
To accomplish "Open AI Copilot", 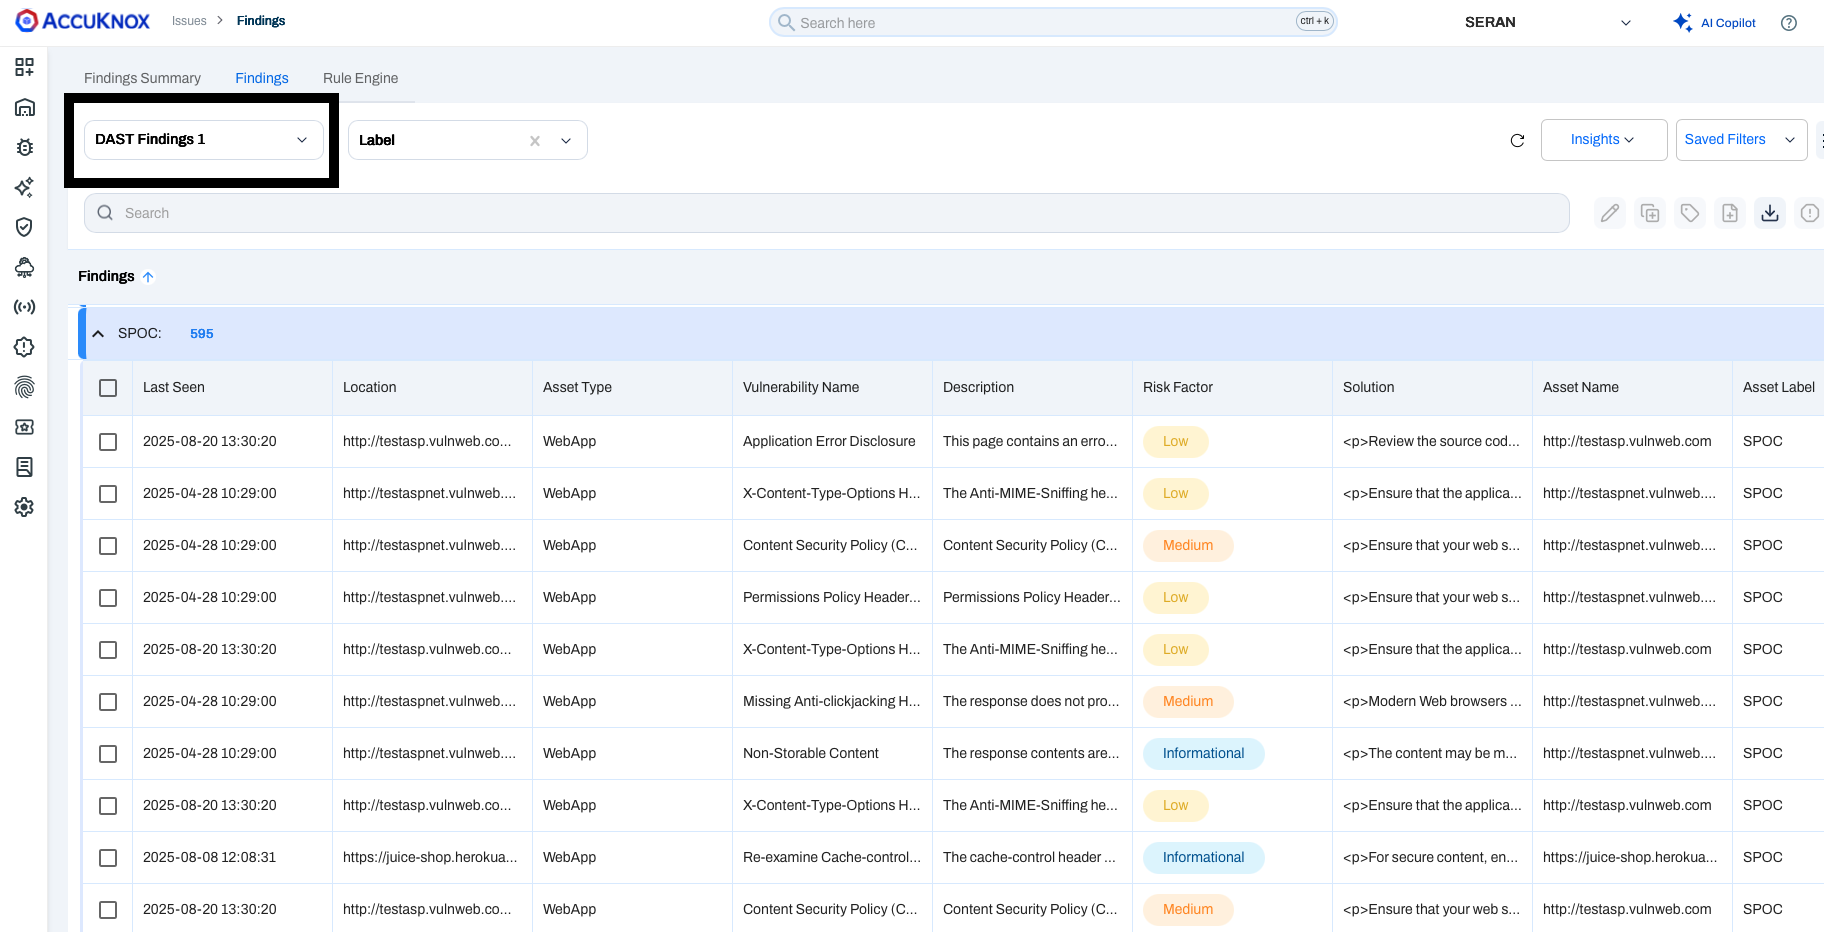I will [1715, 23].
